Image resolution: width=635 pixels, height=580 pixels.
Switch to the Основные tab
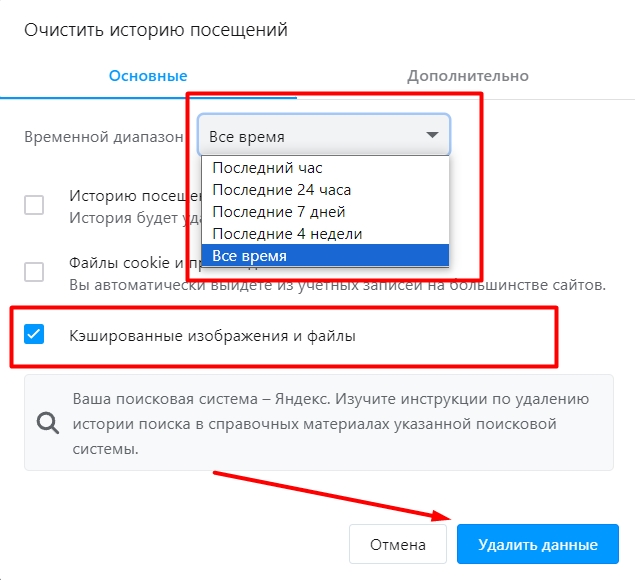[x=148, y=76]
